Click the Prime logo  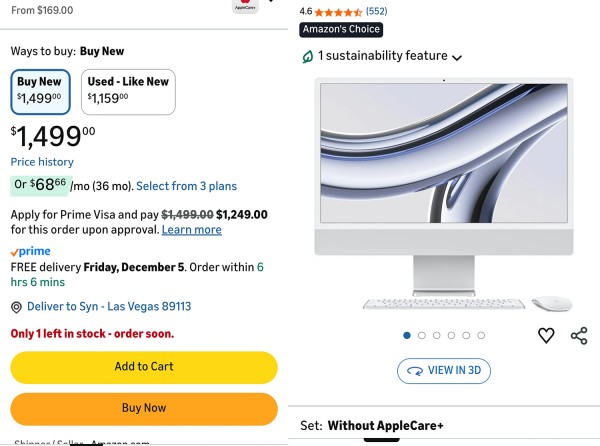coord(30,252)
